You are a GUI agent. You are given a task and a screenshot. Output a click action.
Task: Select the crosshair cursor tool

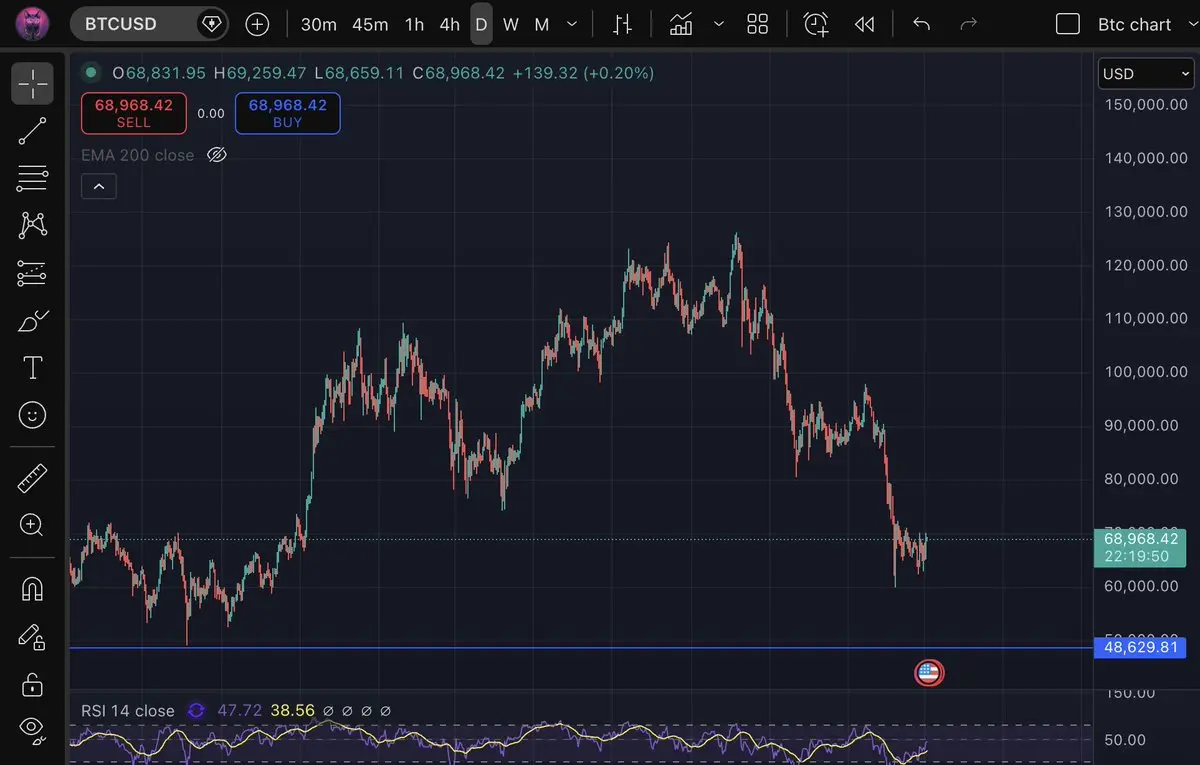32,84
